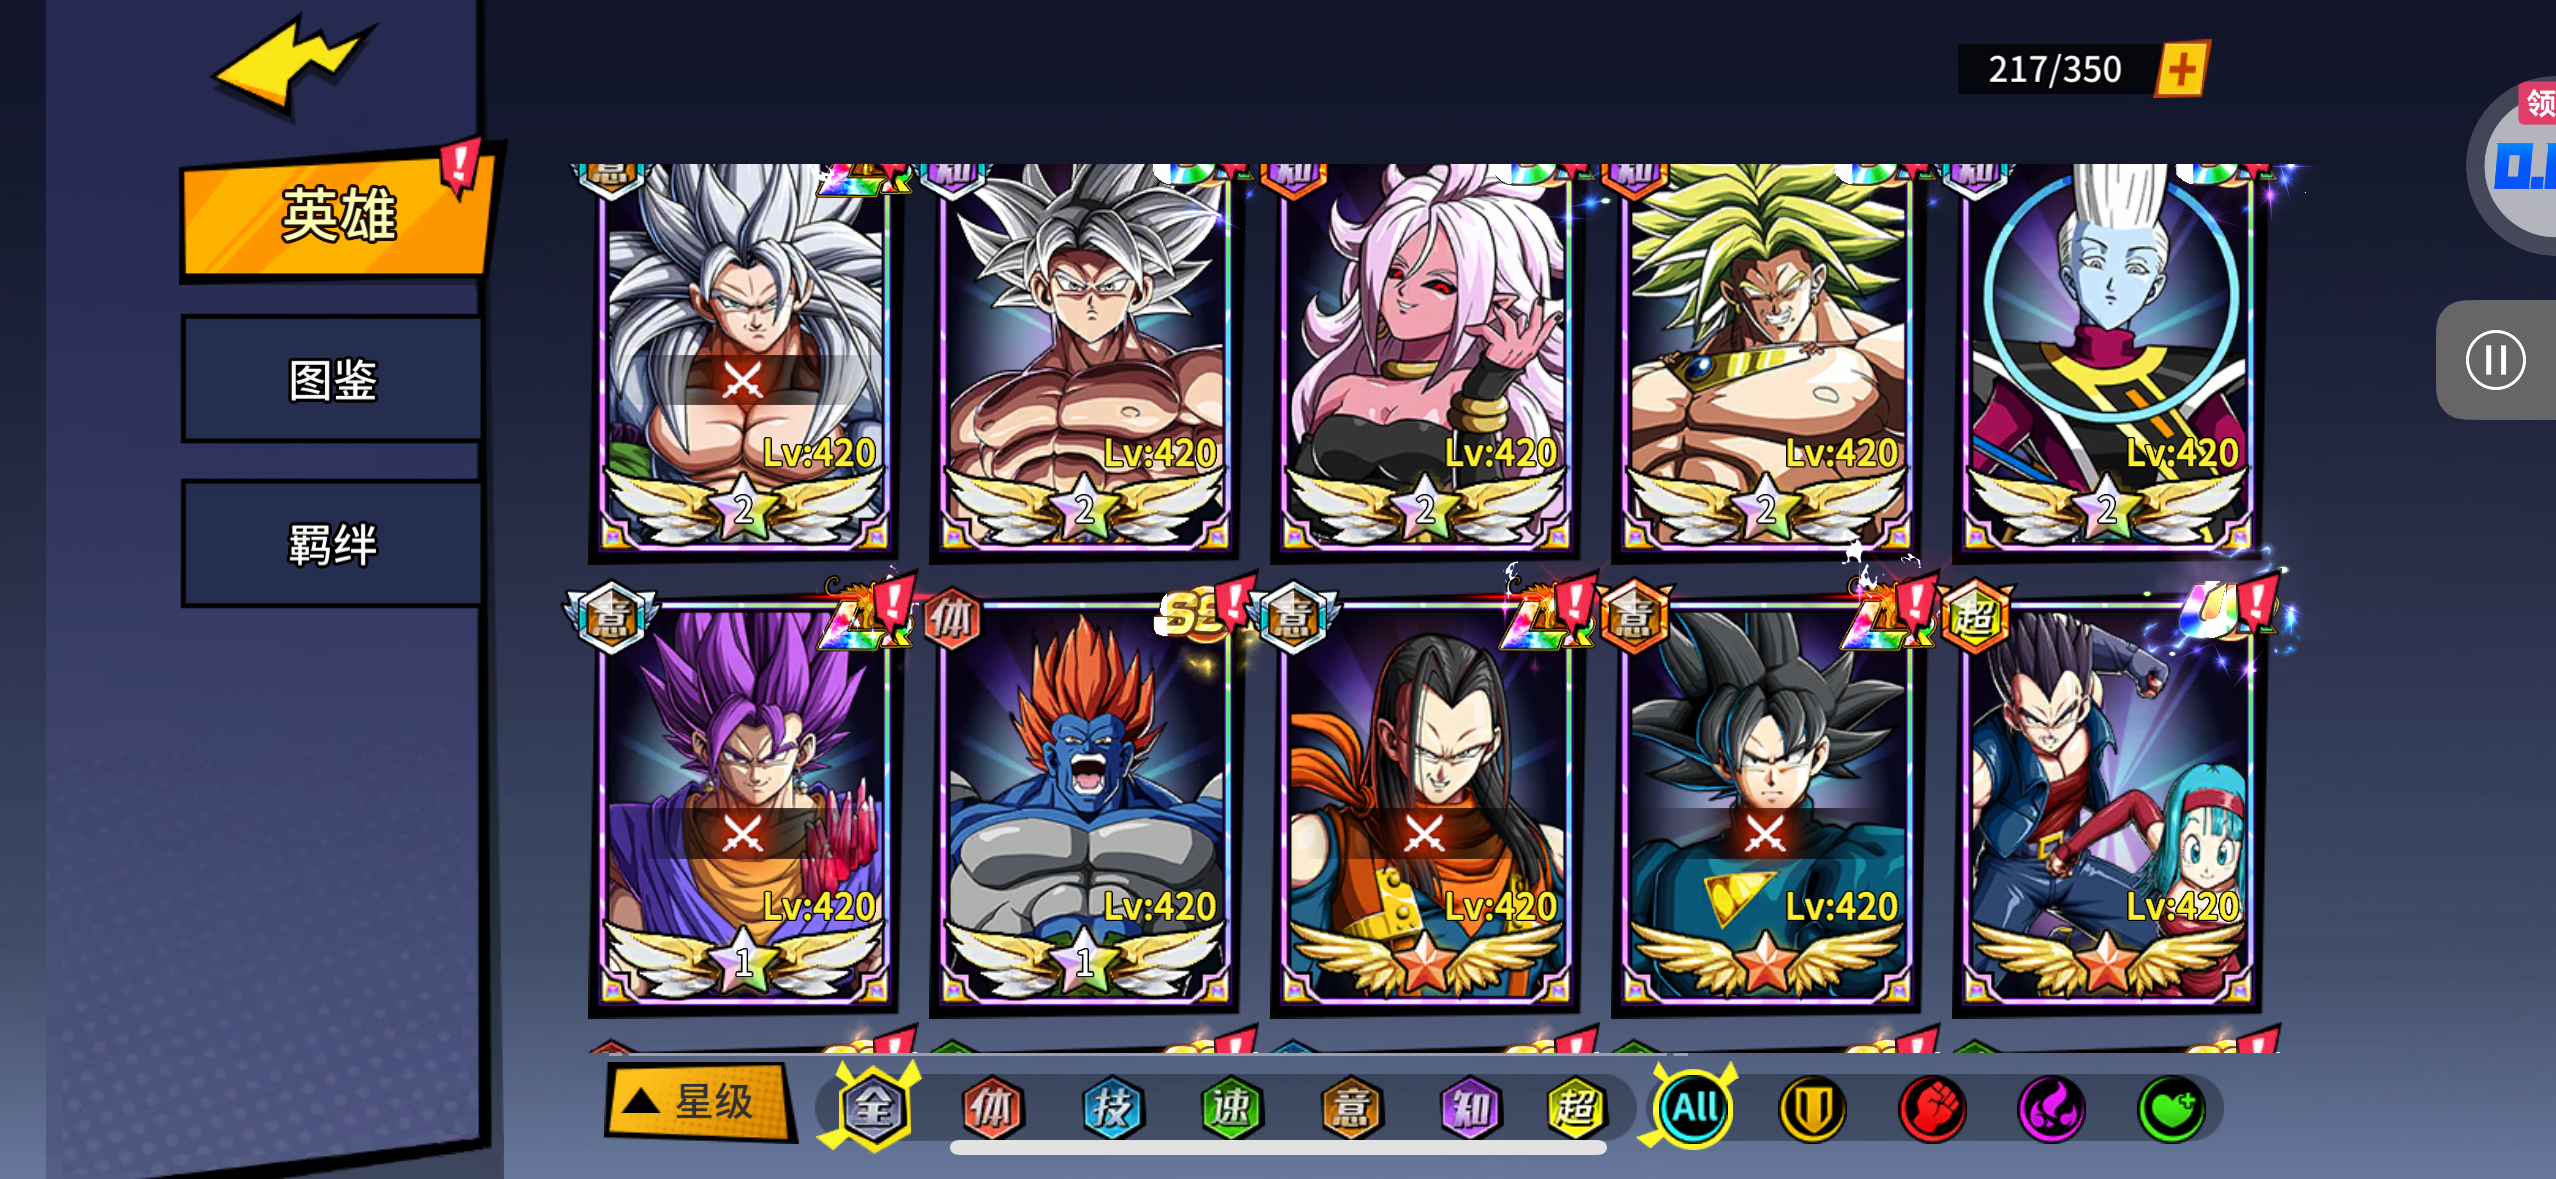Filter heroes by the blue 技 type

click(x=1111, y=1108)
